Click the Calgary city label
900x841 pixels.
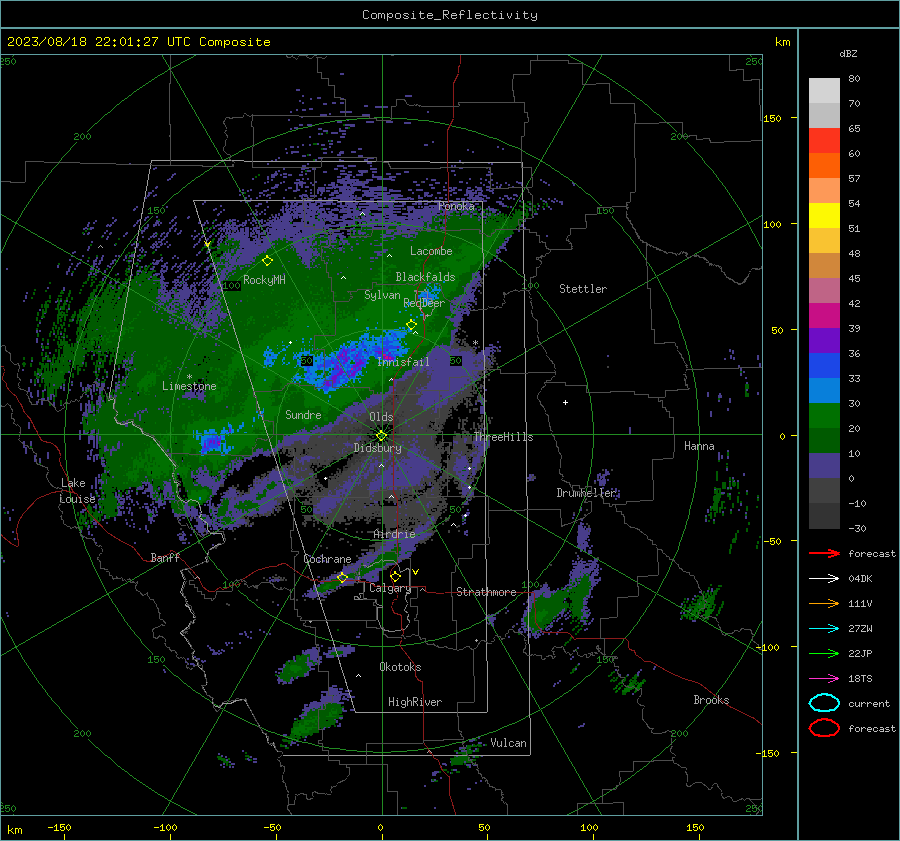[x=390, y=588]
